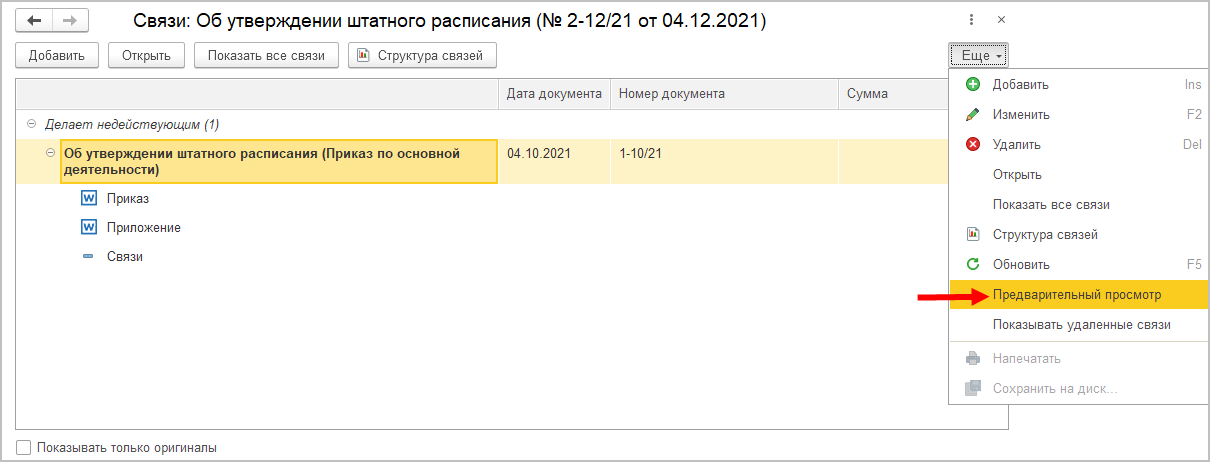This screenshot has height=462, width=1210.
Task: Click the Дата документа column header
Action: click(554, 94)
